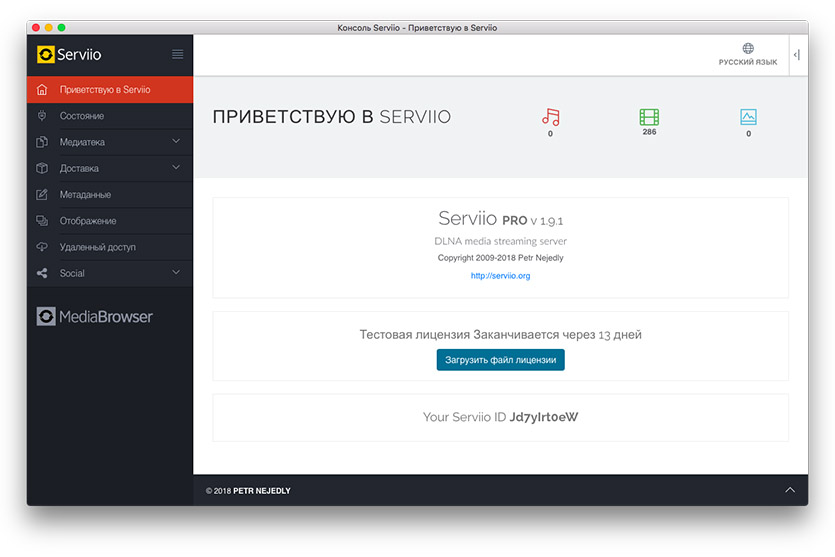Click the globe language icon
Image resolution: width=835 pixels, height=557 pixels.
click(748, 48)
